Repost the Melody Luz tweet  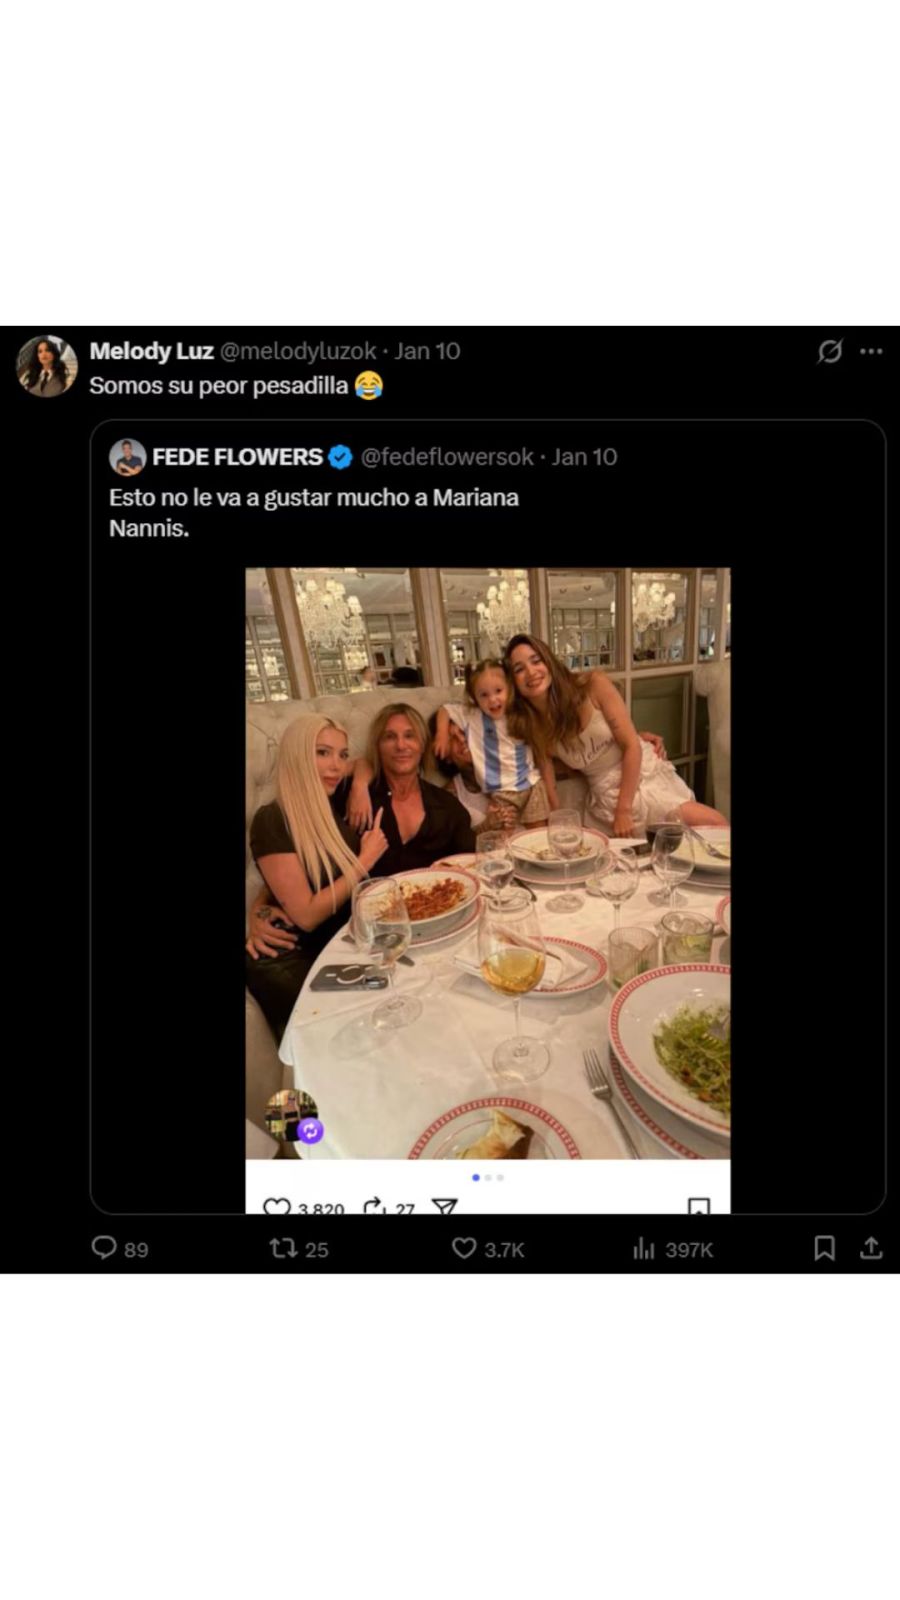[x=283, y=1247]
